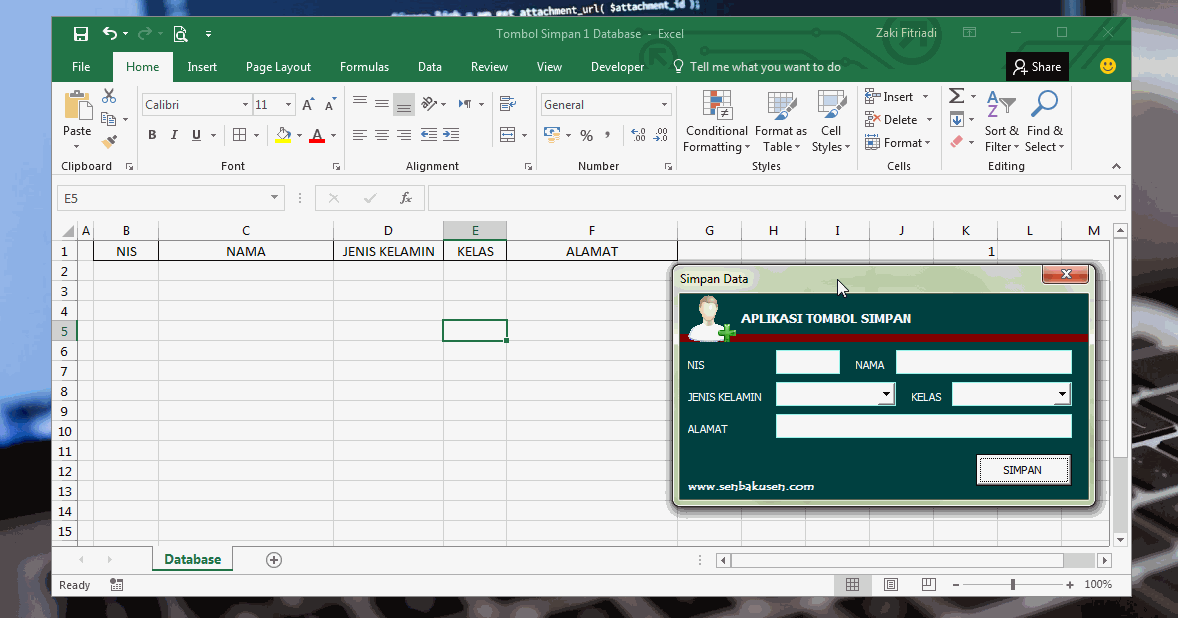1178x618 pixels.
Task: Click the AutoSum icon
Action: click(957, 96)
